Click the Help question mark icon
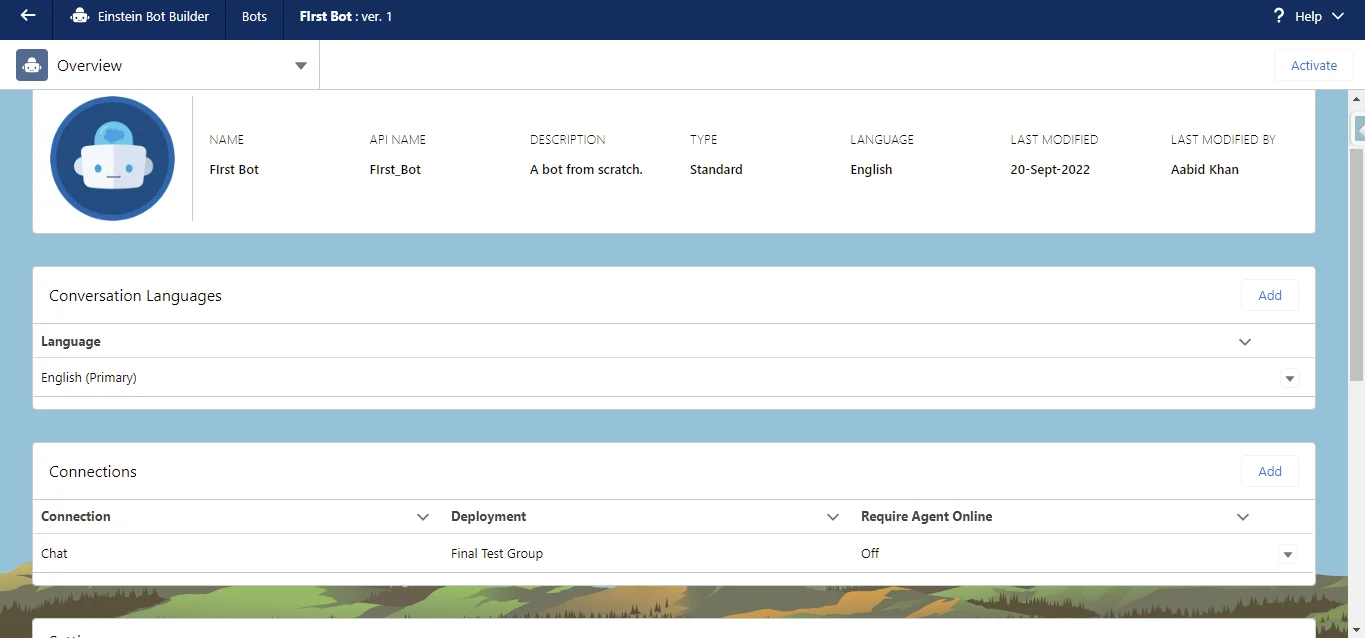 pos(1279,16)
